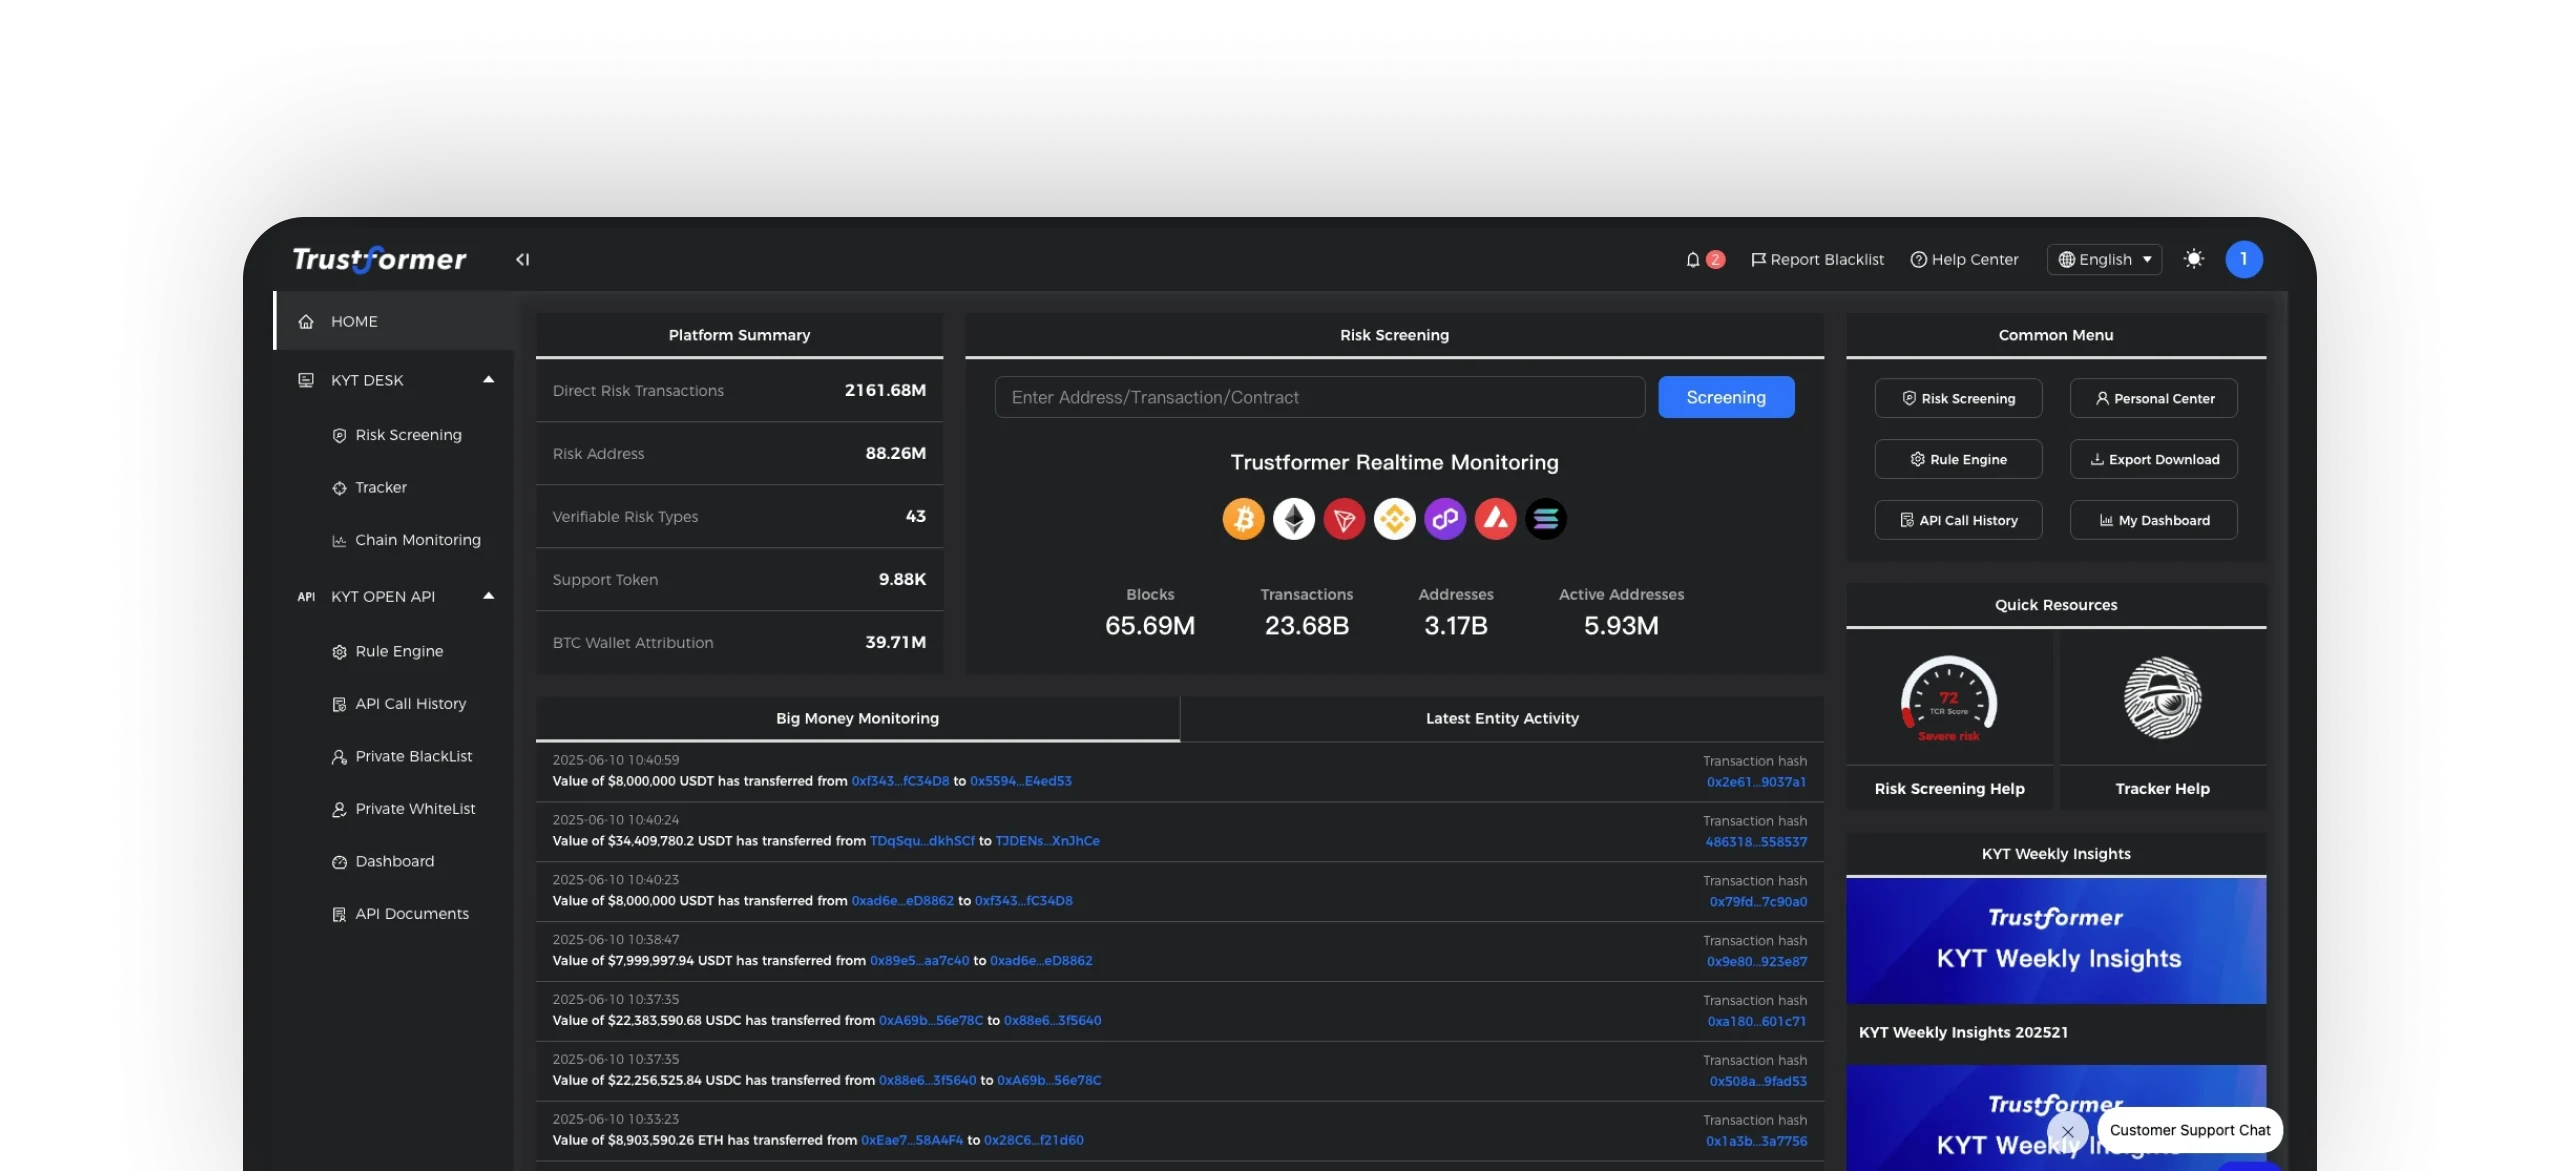2560x1171 pixels.
Task: Open Rule Engine in the sidebar
Action: (x=387, y=651)
